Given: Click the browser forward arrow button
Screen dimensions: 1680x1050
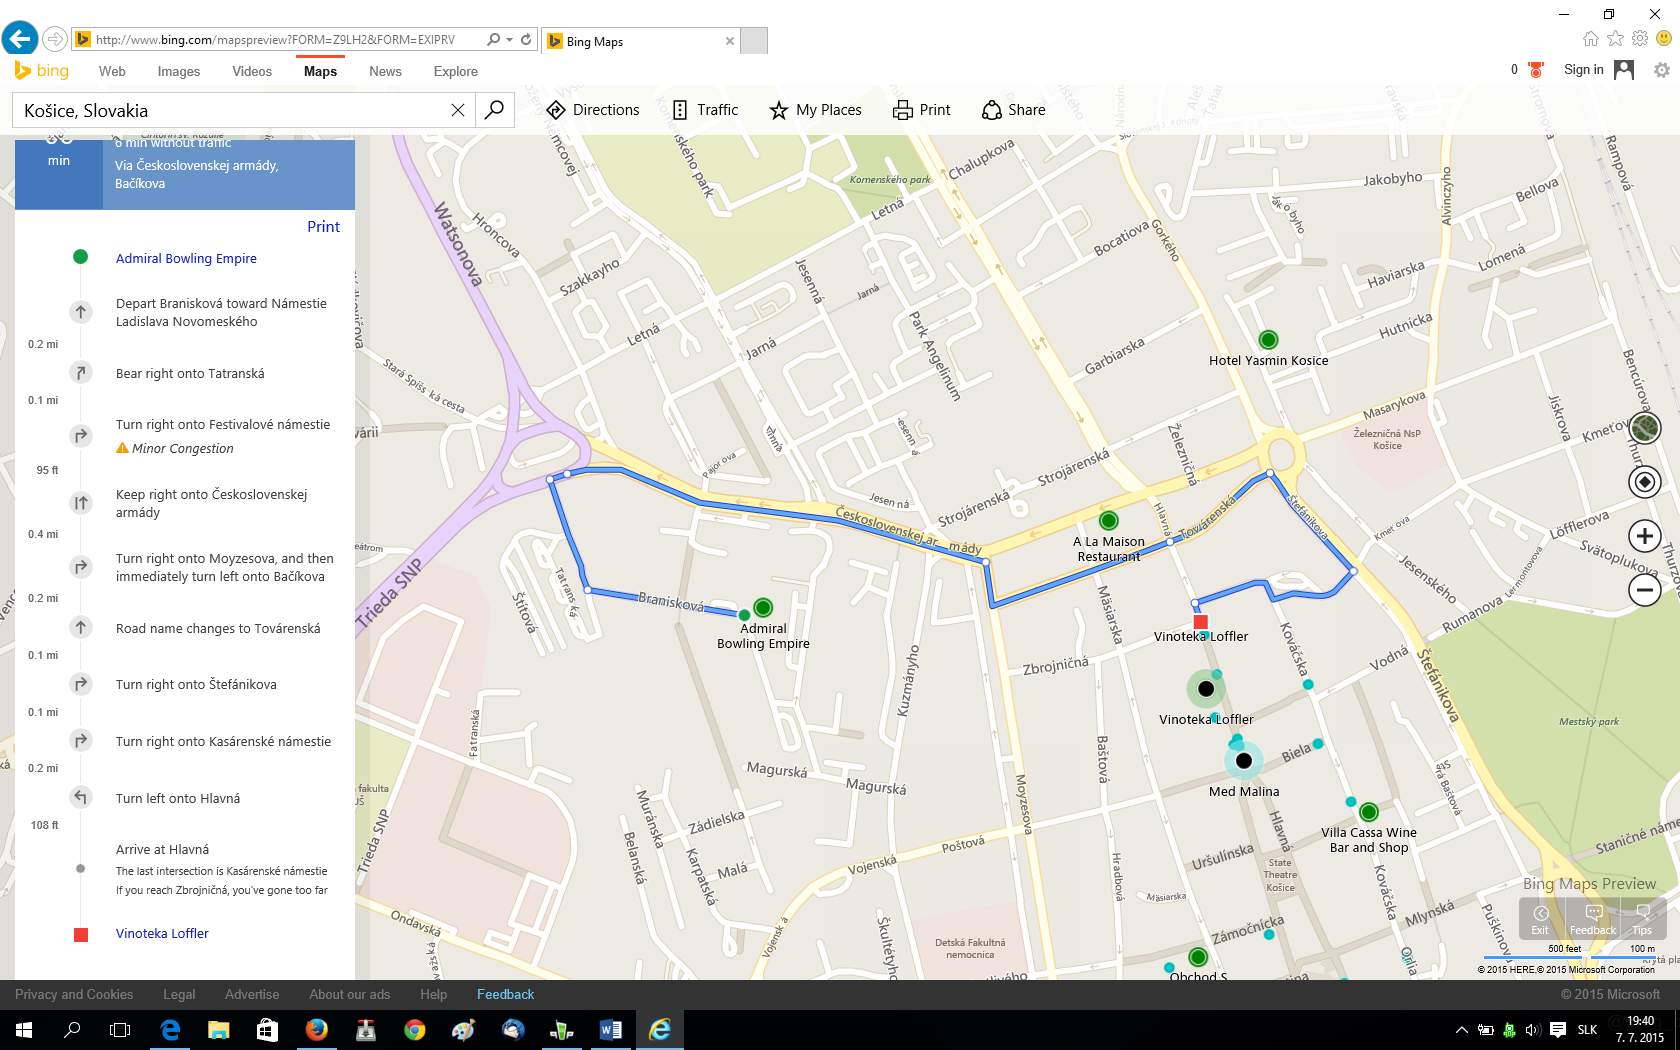Looking at the screenshot, I should (55, 39).
